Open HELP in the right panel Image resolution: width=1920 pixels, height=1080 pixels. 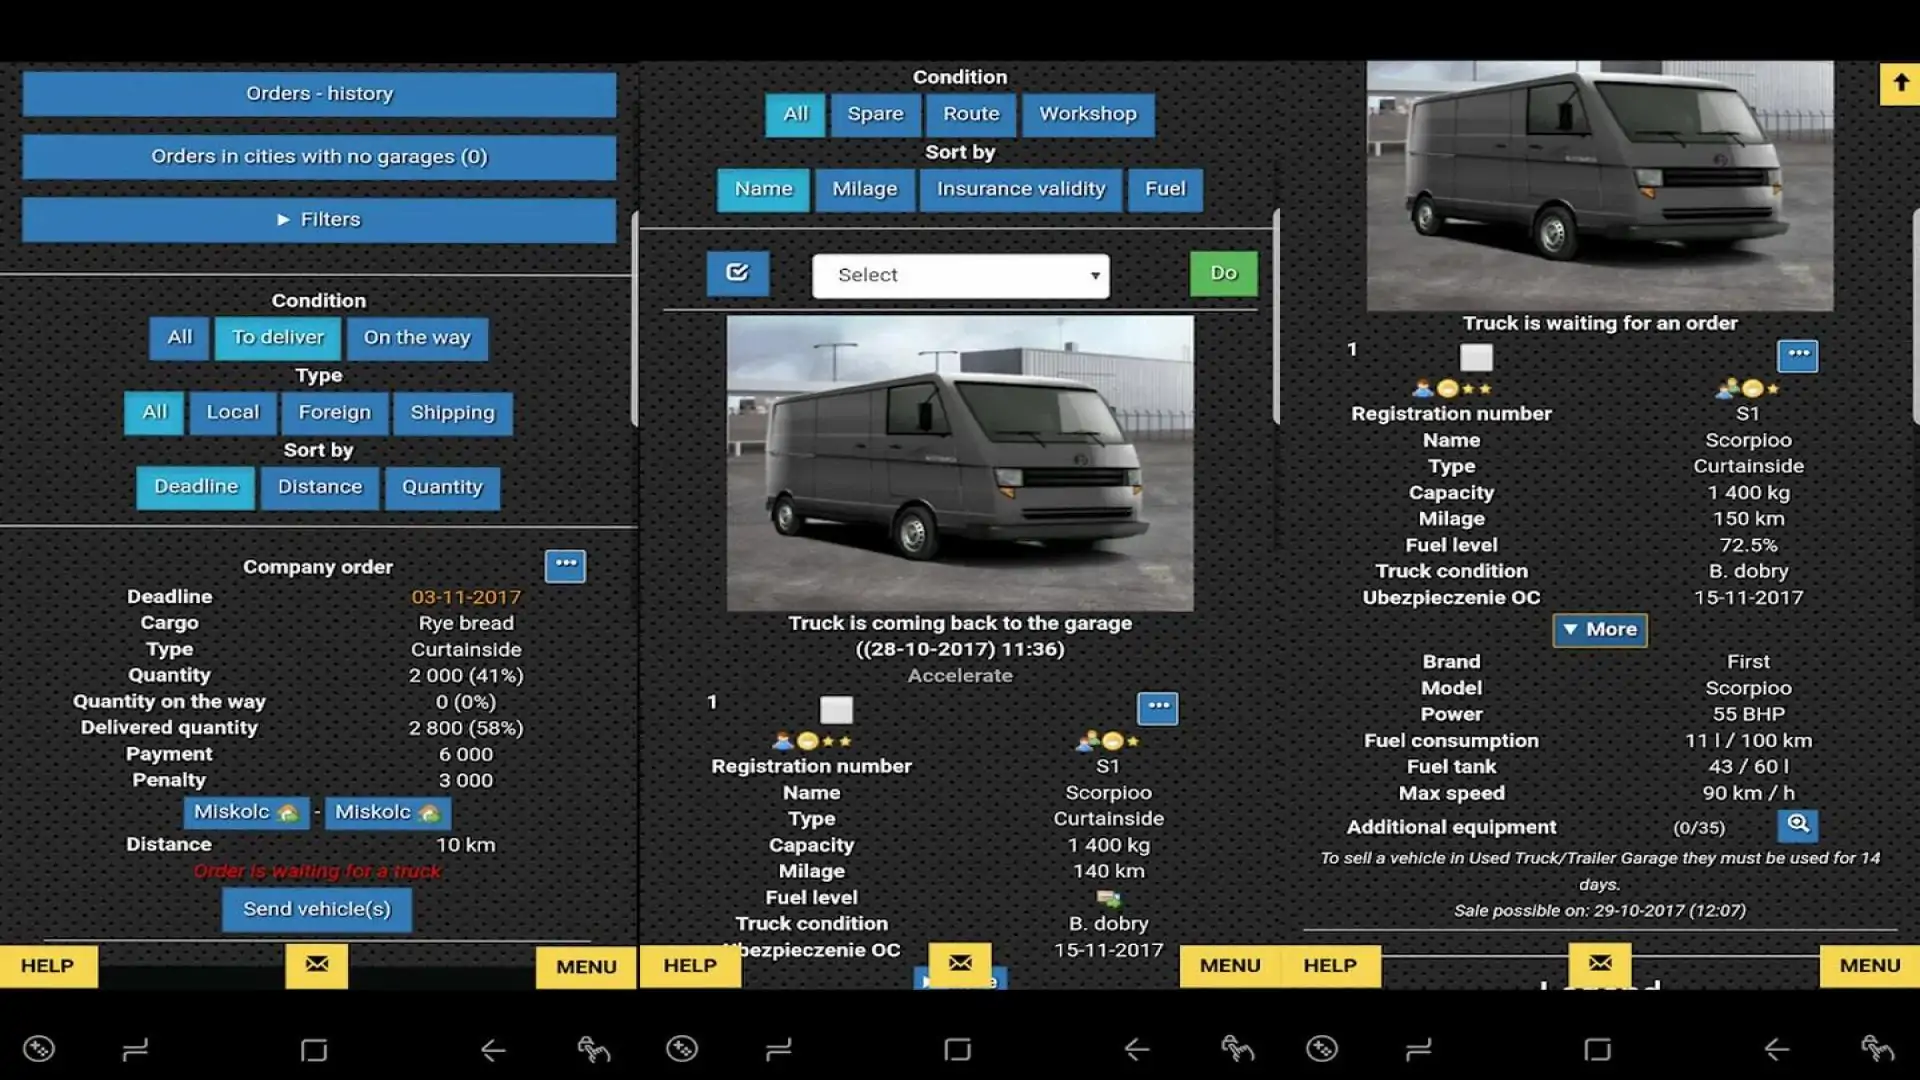coord(1331,967)
